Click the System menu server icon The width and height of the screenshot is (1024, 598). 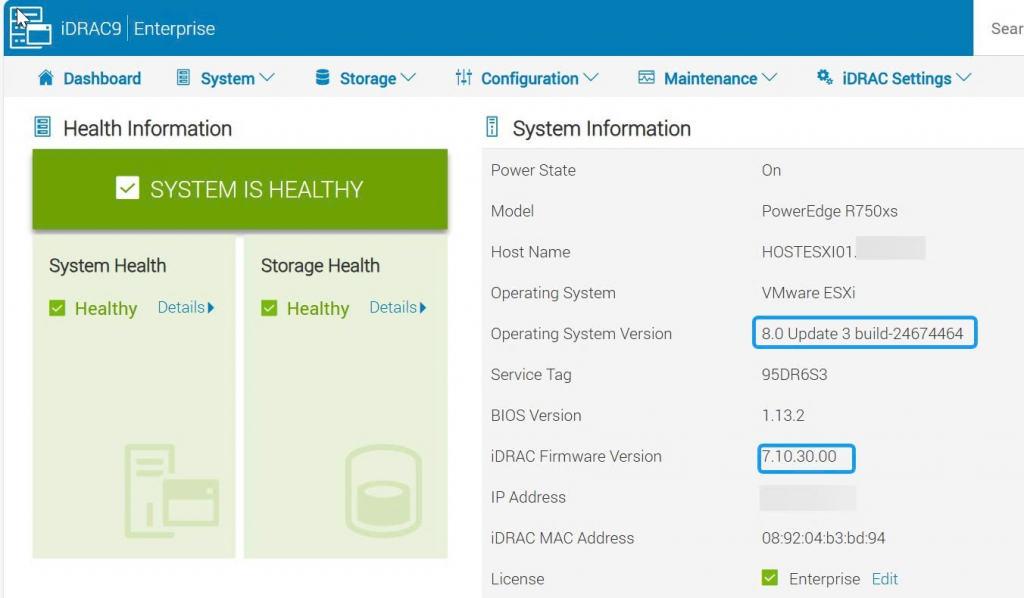(x=184, y=78)
